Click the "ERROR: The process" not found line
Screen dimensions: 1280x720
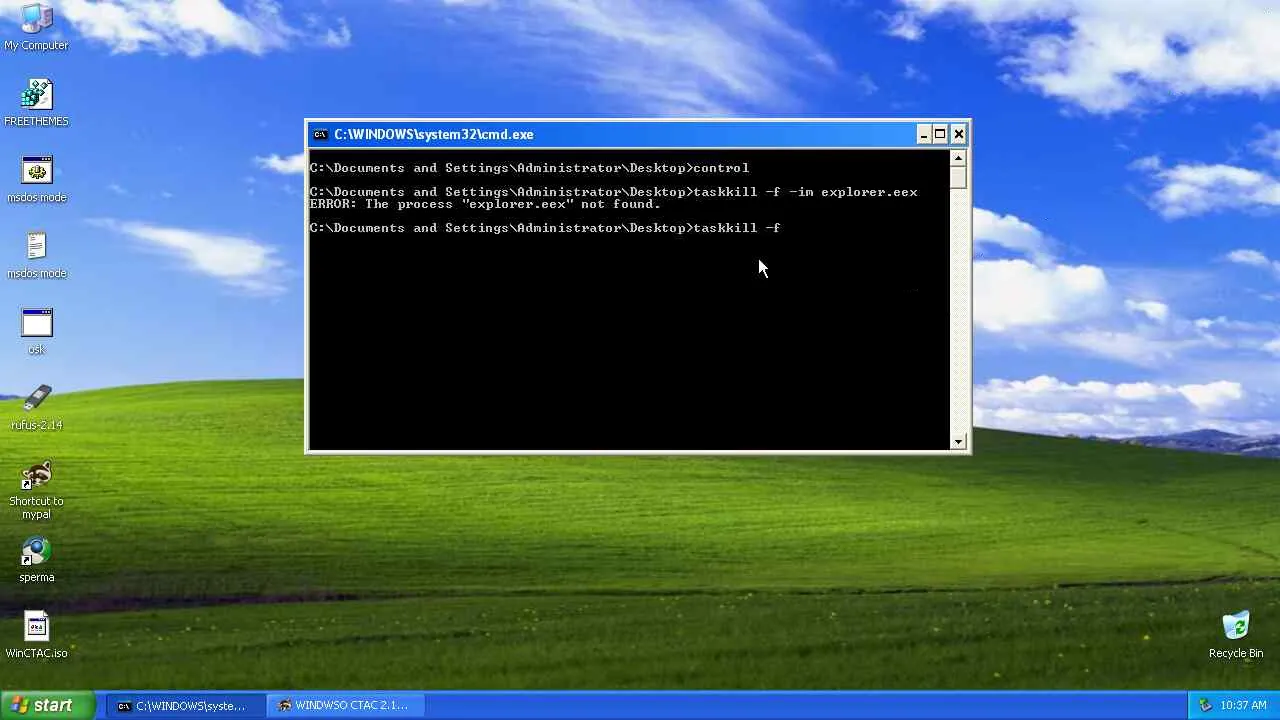(485, 204)
